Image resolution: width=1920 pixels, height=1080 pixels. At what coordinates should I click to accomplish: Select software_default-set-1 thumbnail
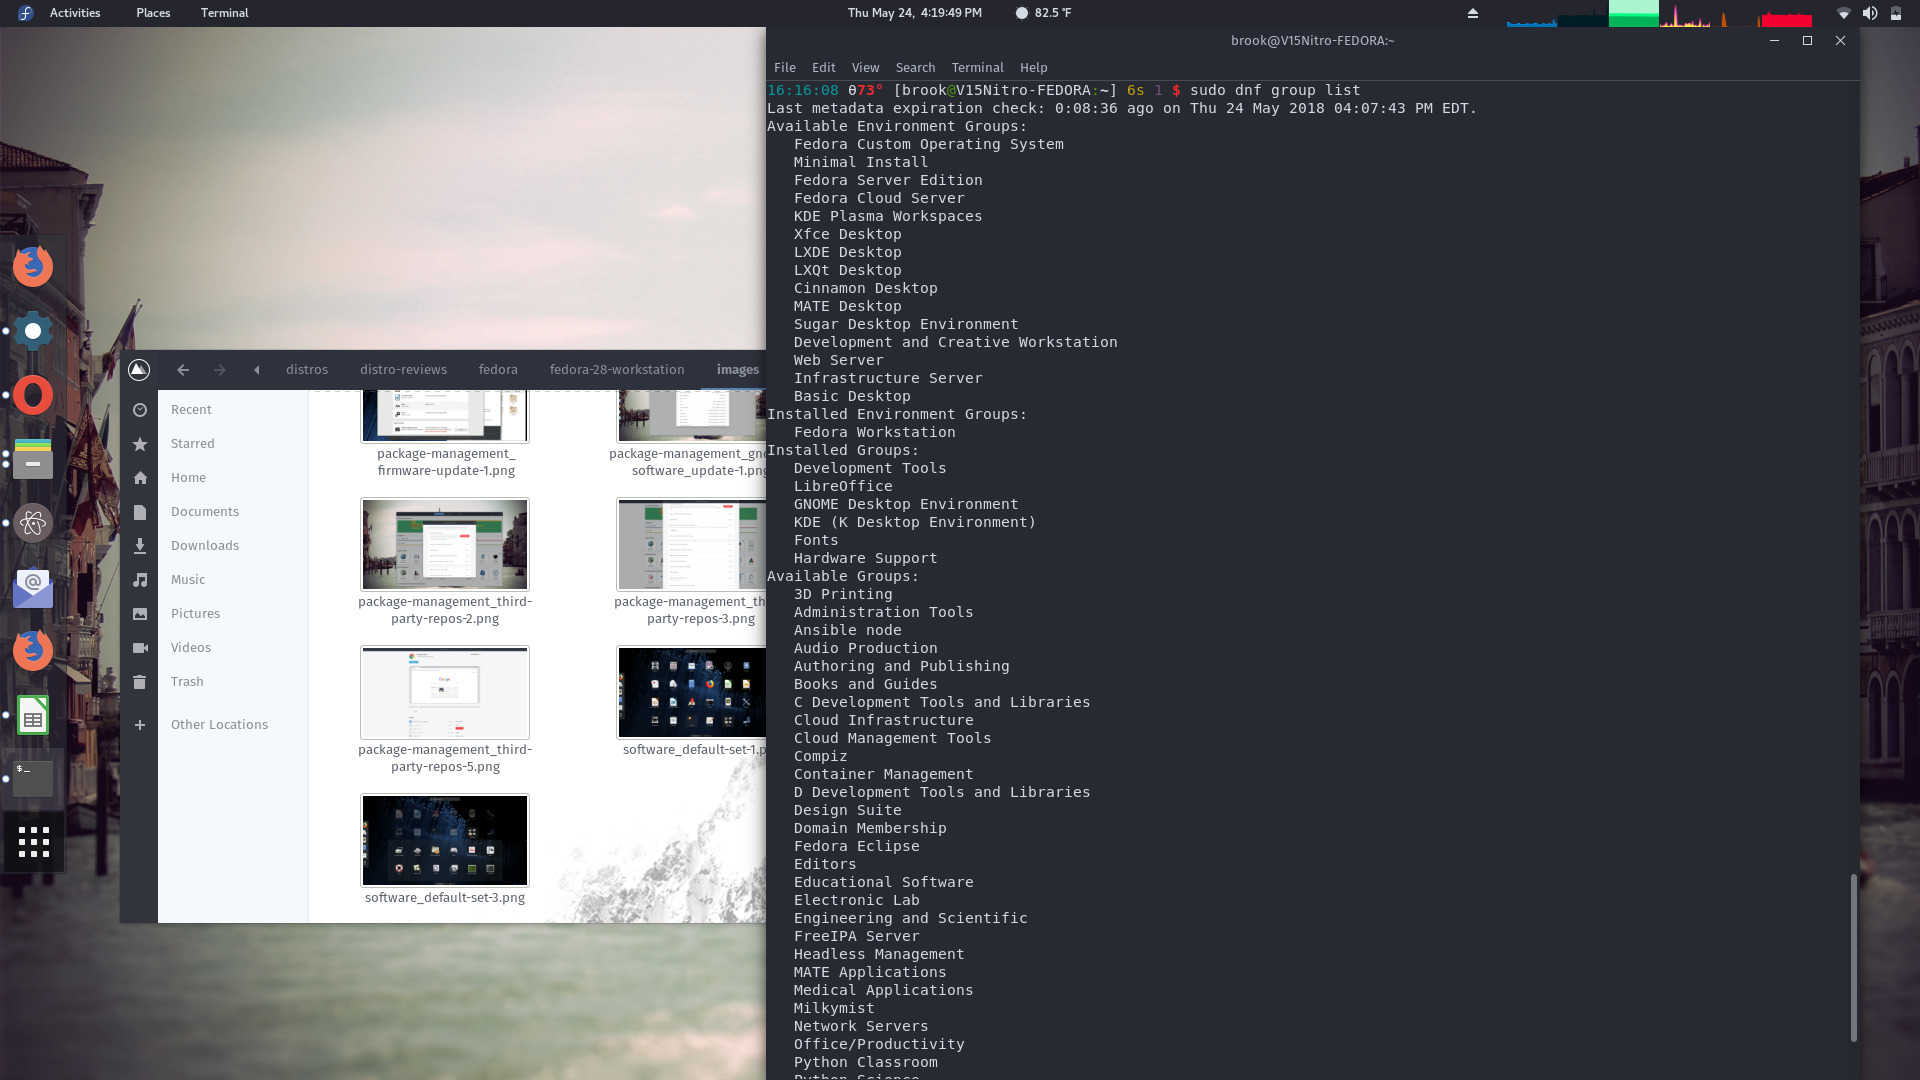coord(692,693)
